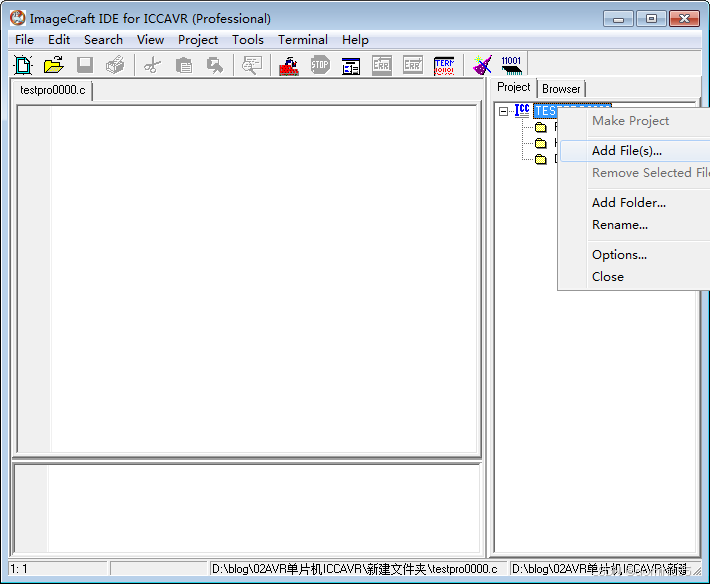Open the Edit menu

[x=59, y=40]
